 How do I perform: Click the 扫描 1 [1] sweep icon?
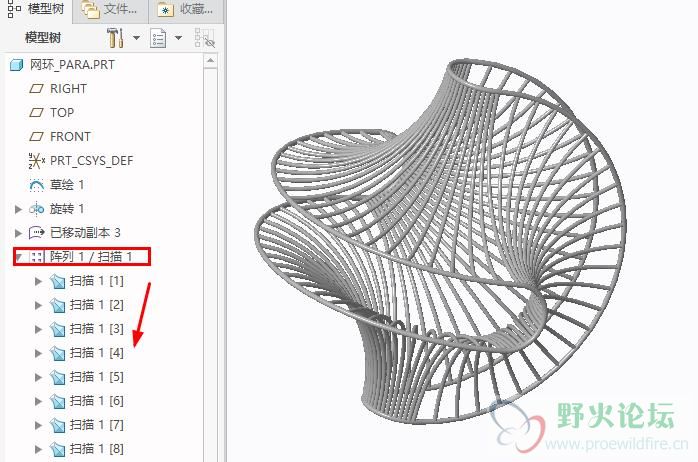coord(57,281)
